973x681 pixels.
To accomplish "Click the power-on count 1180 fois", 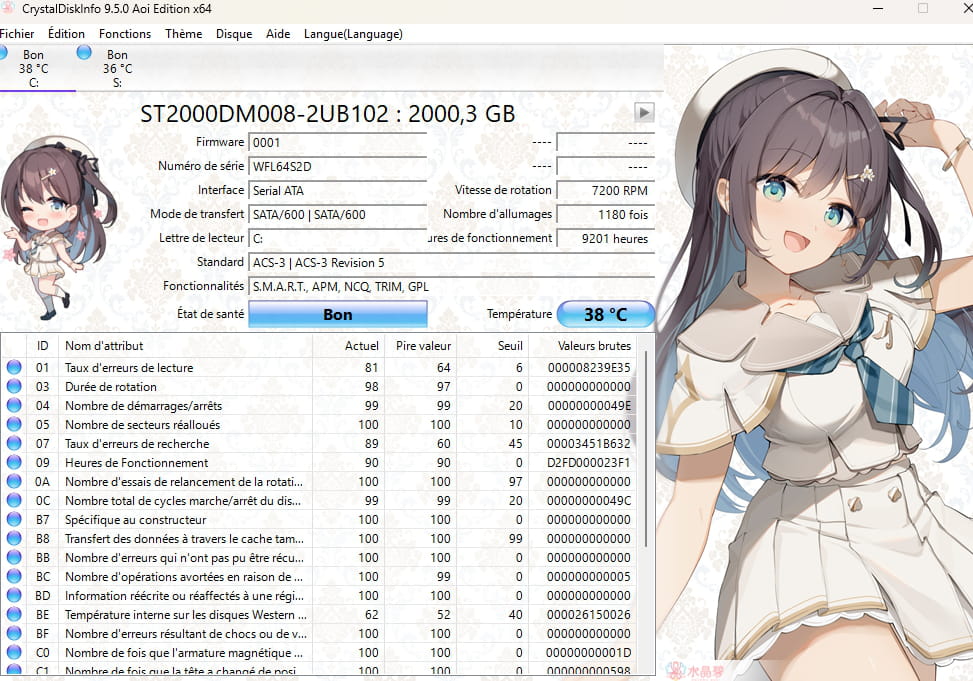I will (x=606, y=215).
